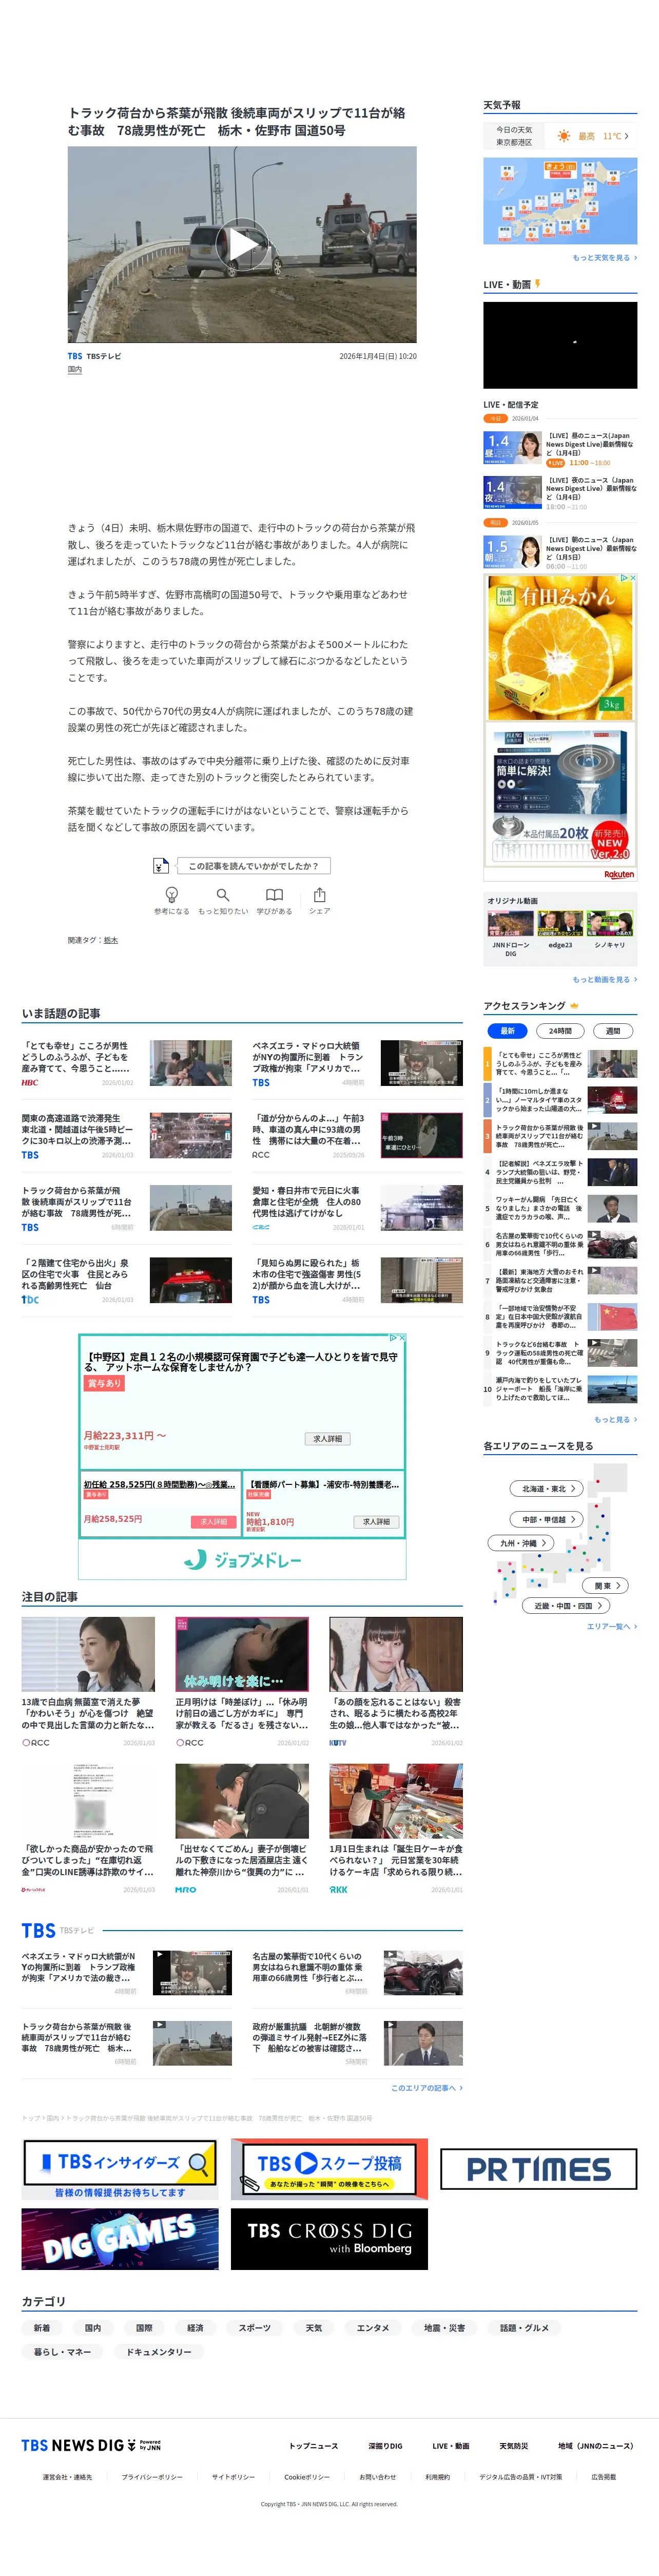
Task: Follow the このエリアの記事へ link
Action: click(427, 2088)
